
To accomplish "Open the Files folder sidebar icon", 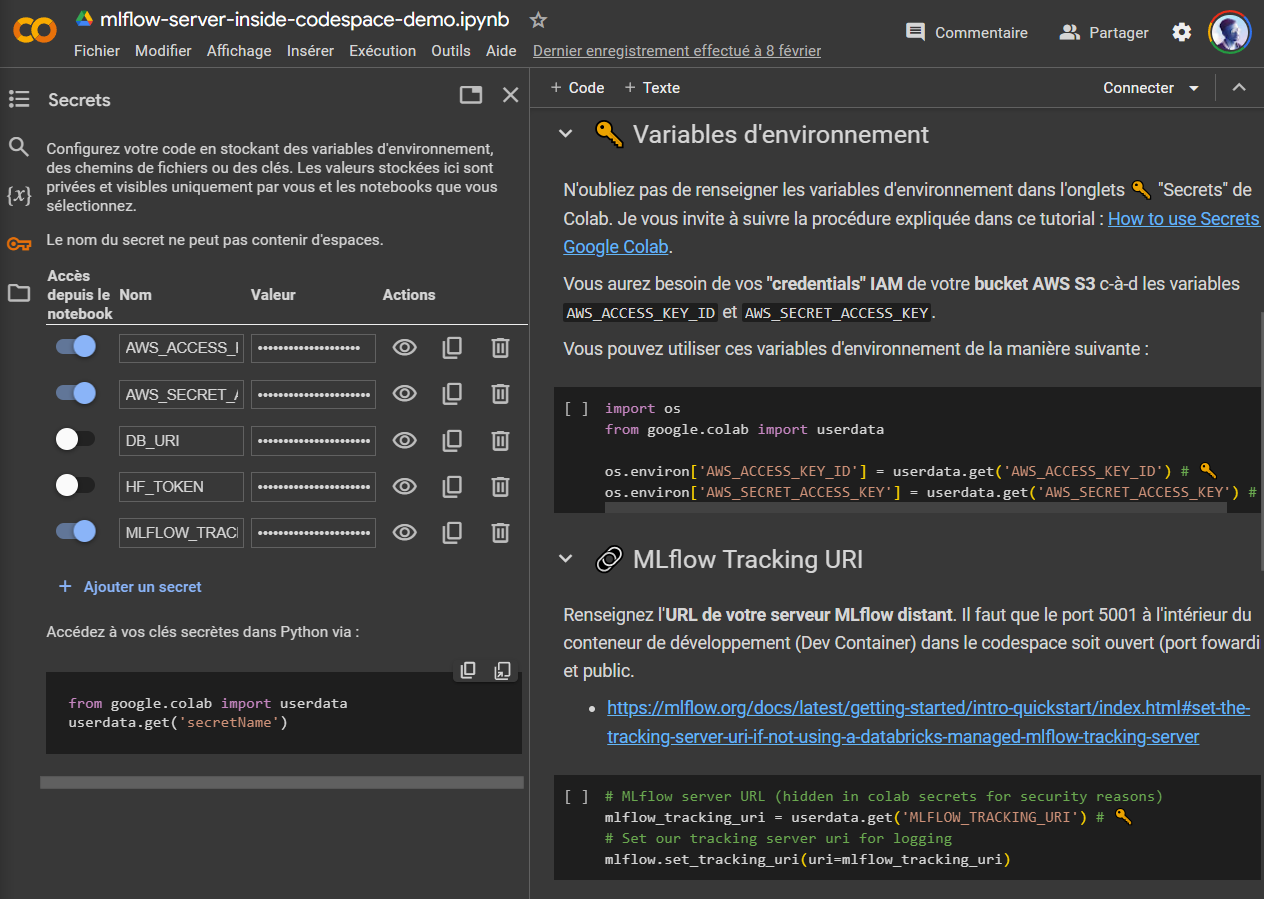I will 19,293.
